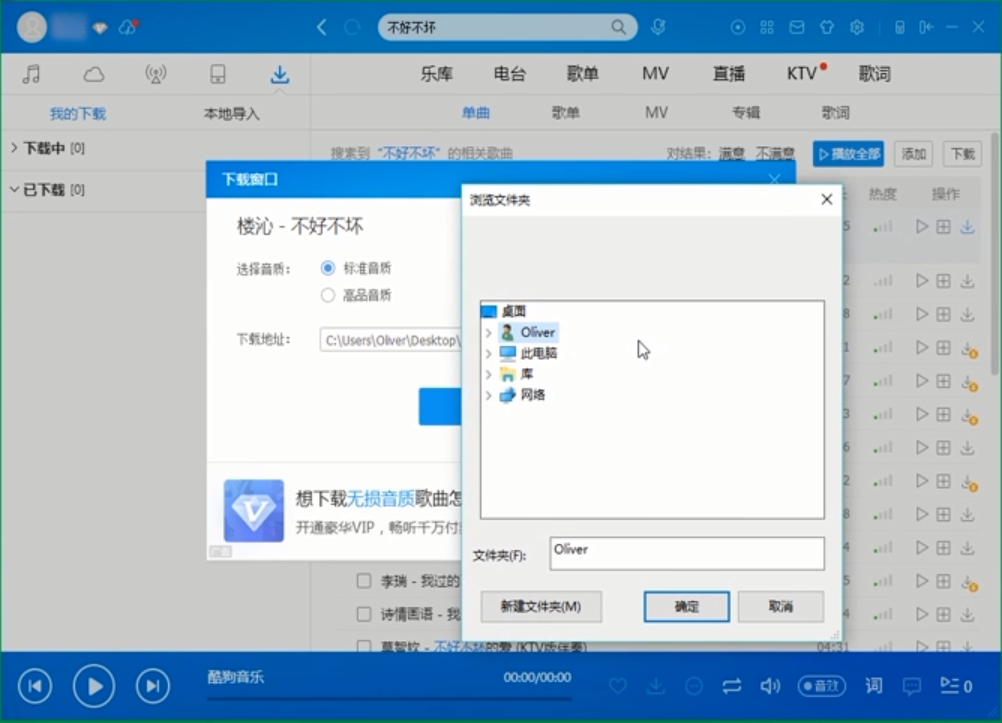The width and height of the screenshot is (1002, 723).
Task: Show lyrics with the 词 icon
Action: 874,686
